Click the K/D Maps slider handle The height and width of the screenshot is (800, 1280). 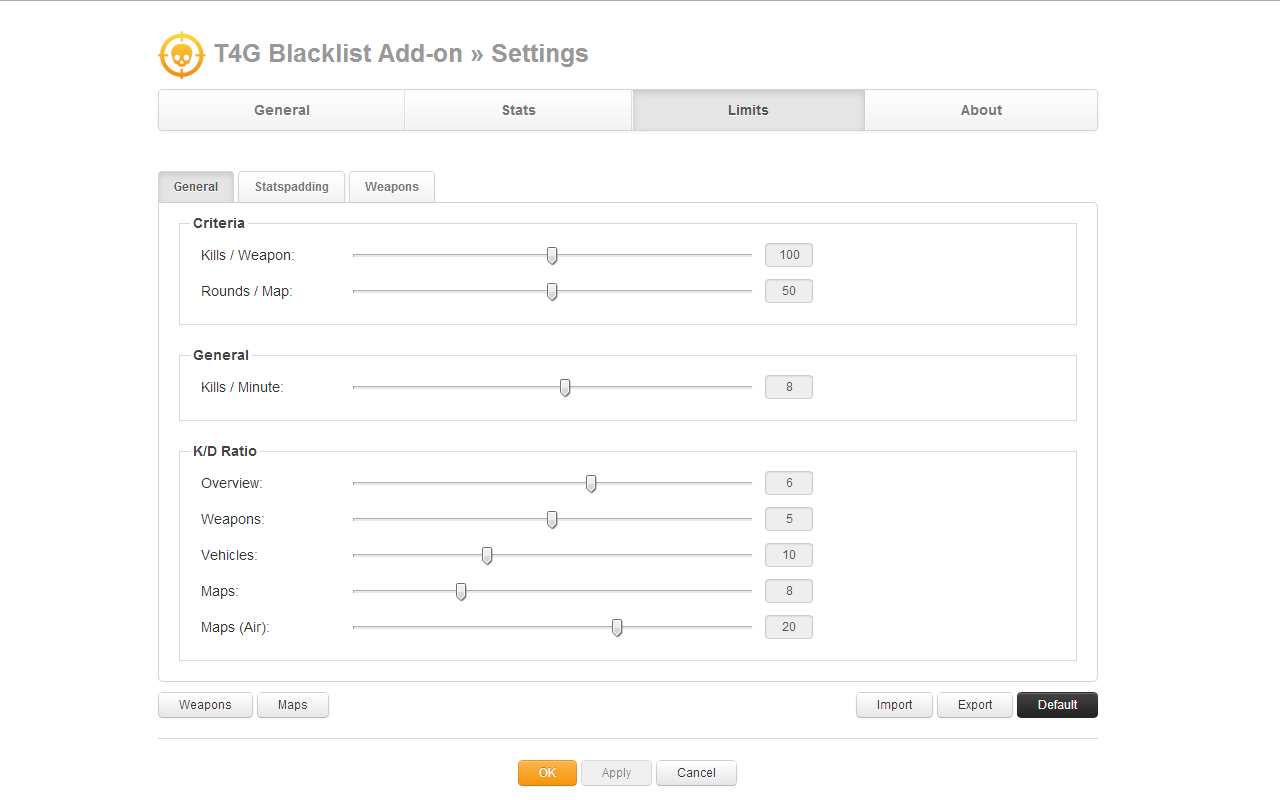(461, 592)
